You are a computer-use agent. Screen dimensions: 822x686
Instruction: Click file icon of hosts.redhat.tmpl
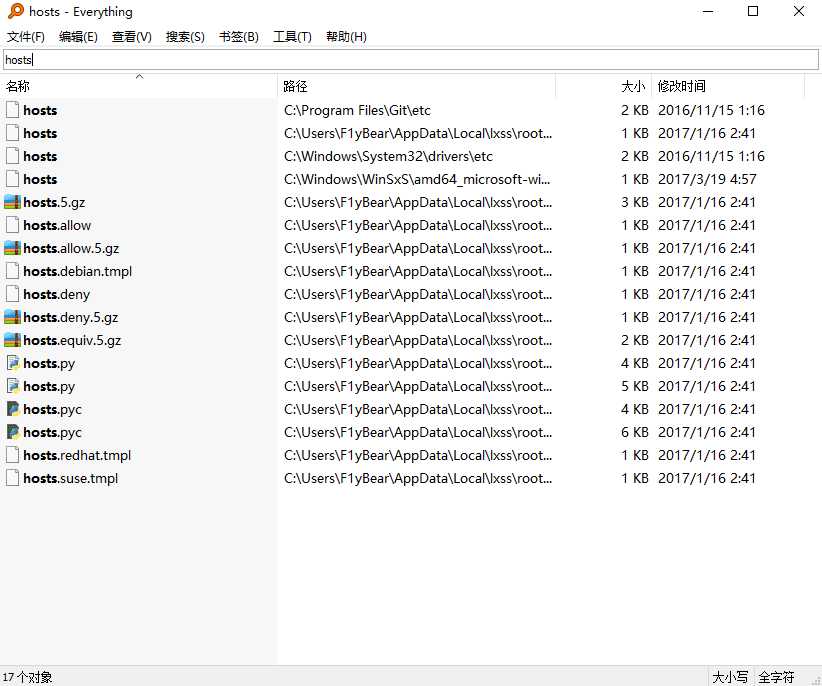(x=13, y=455)
